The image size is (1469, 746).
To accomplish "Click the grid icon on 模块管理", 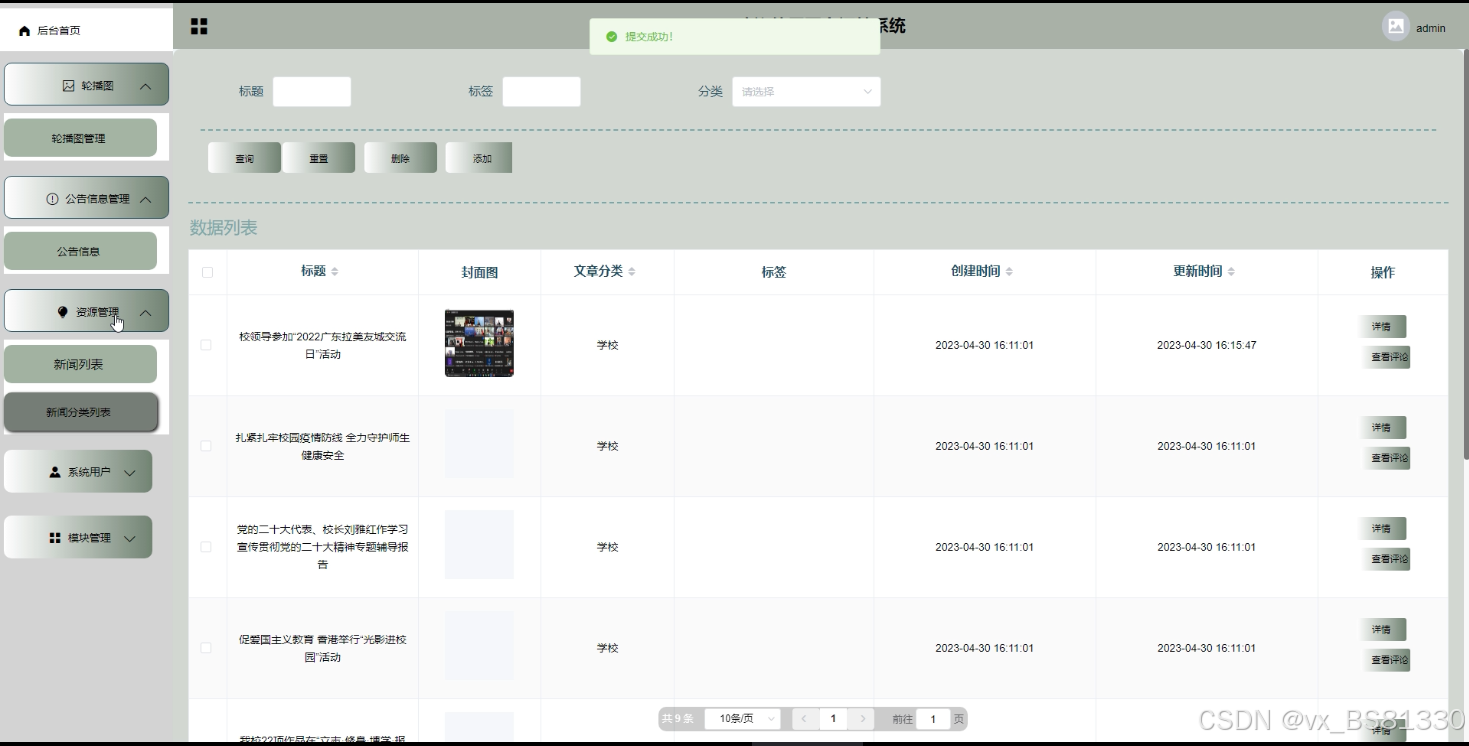I will click(55, 538).
